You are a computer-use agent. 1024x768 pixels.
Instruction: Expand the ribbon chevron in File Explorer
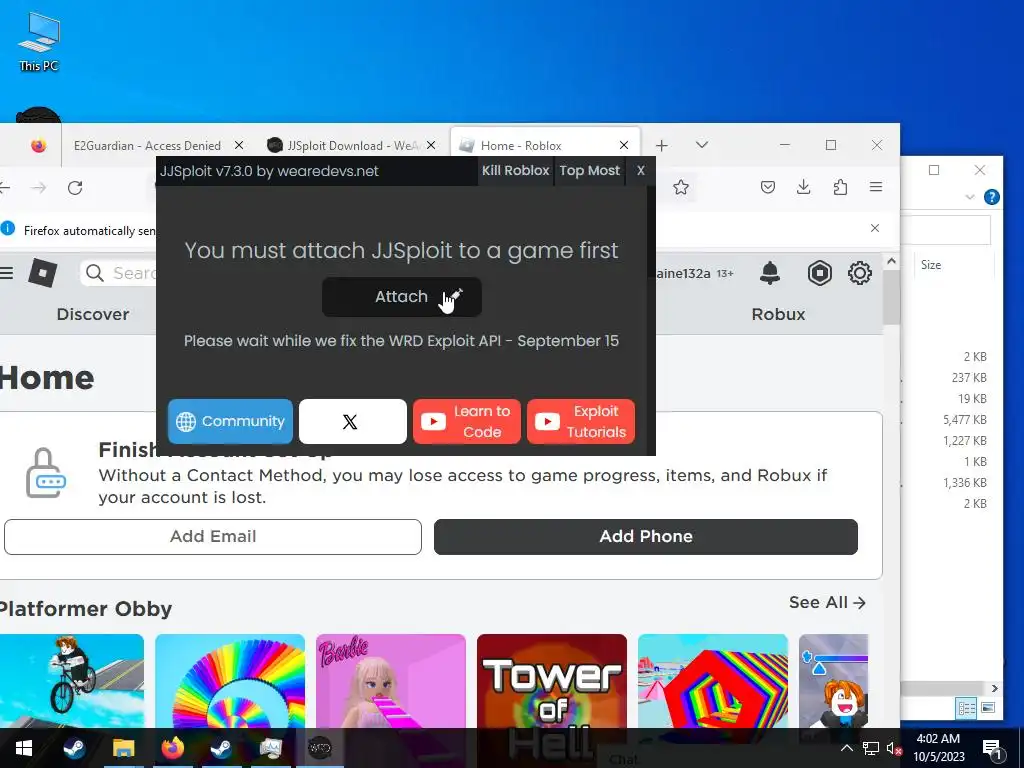coord(970,197)
